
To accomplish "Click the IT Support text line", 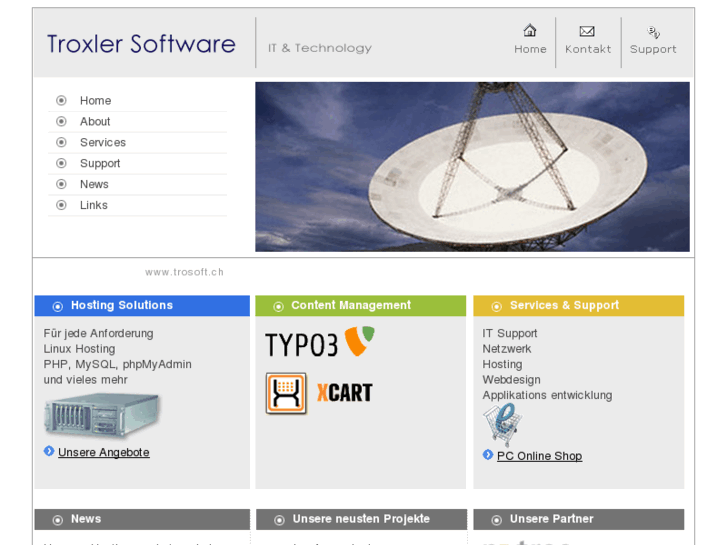I will coord(510,333).
